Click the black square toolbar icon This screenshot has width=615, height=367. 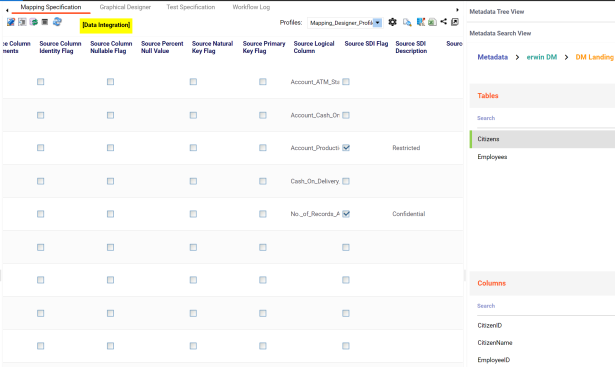[x=45, y=22]
